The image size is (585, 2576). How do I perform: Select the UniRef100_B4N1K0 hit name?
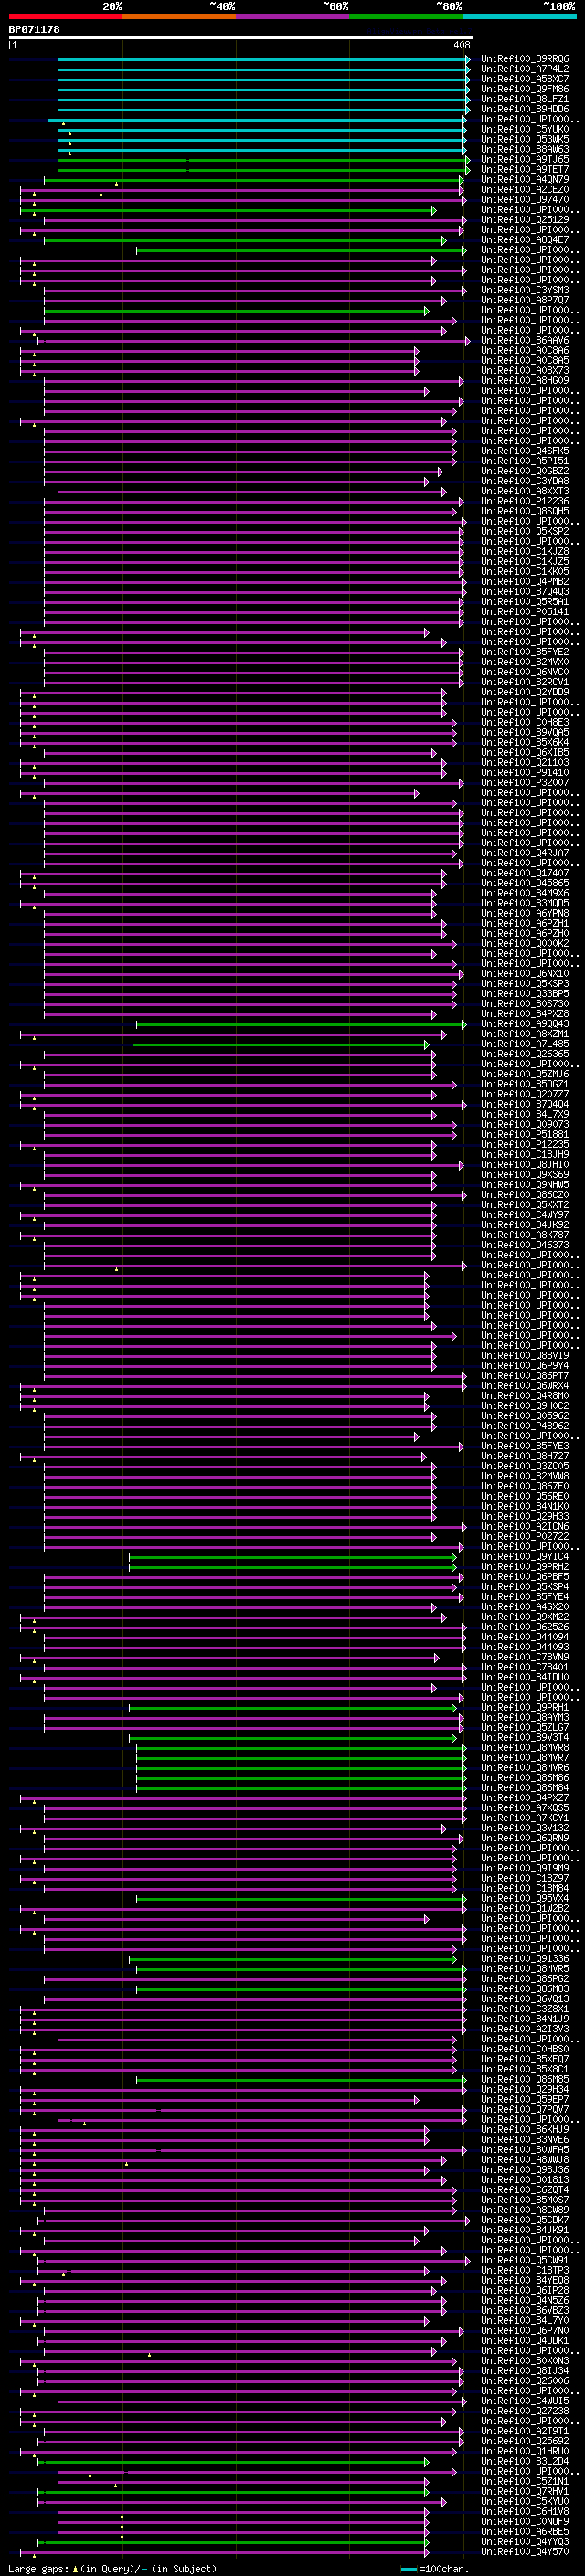[525, 1506]
